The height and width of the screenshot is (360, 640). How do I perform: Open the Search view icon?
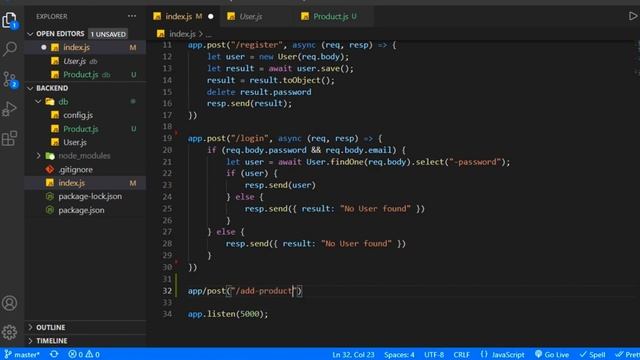click(x=9, y=49)
